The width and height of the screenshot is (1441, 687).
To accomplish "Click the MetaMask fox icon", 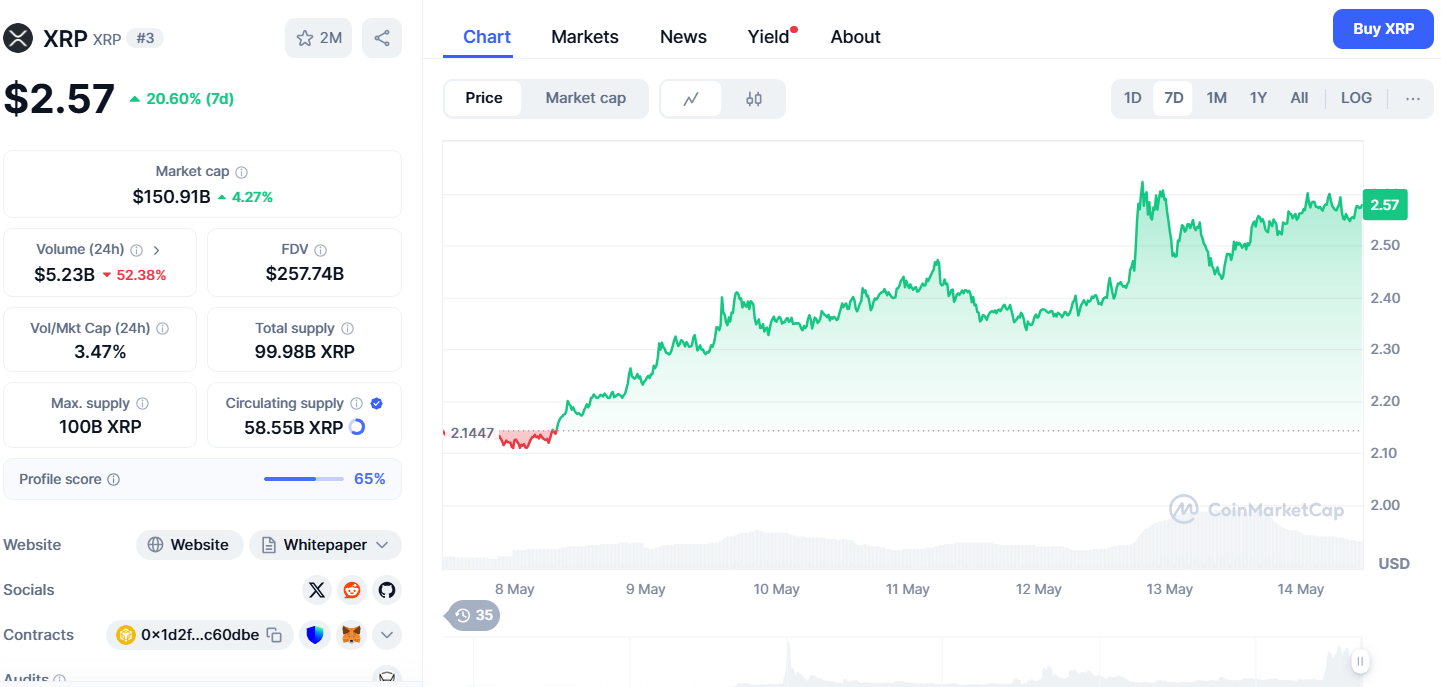I will click(352, 635).
